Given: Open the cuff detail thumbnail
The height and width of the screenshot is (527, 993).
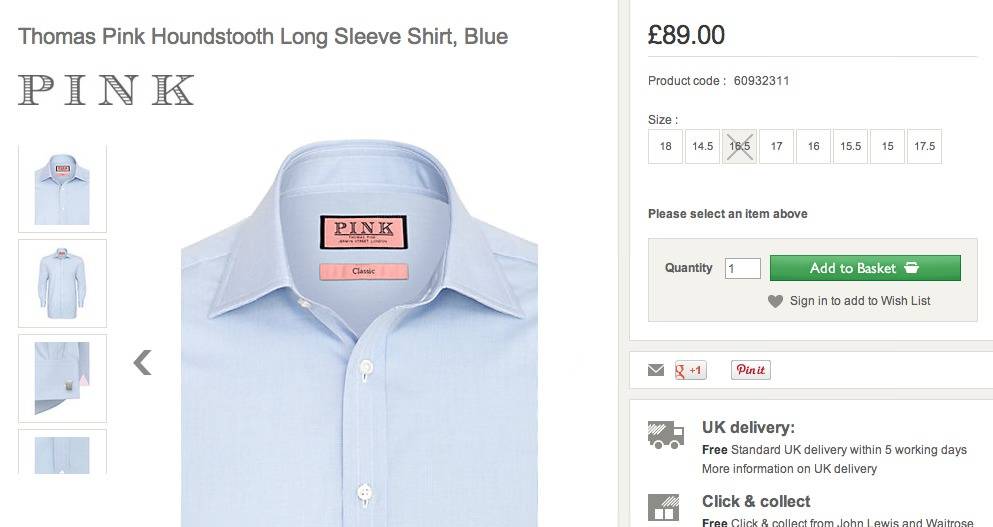Looking at the screenshot, I should click(x=62, y=378).
